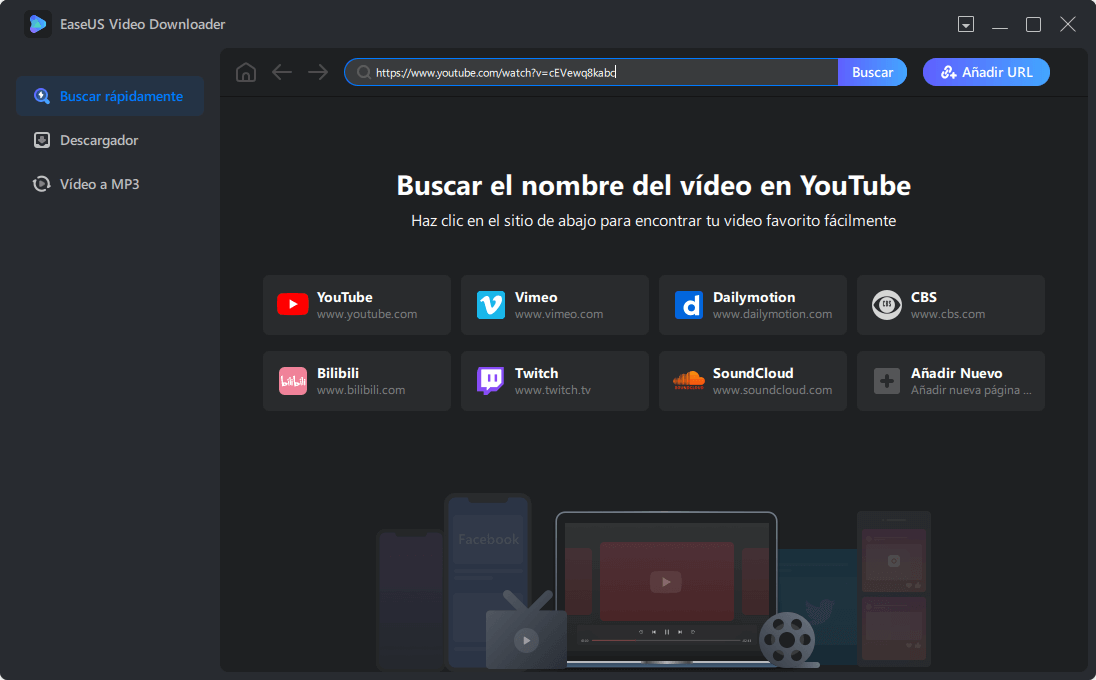Click the CBS eye logo icon
The height and width of the screenshot is (680, 1096).
pos(886,305)
